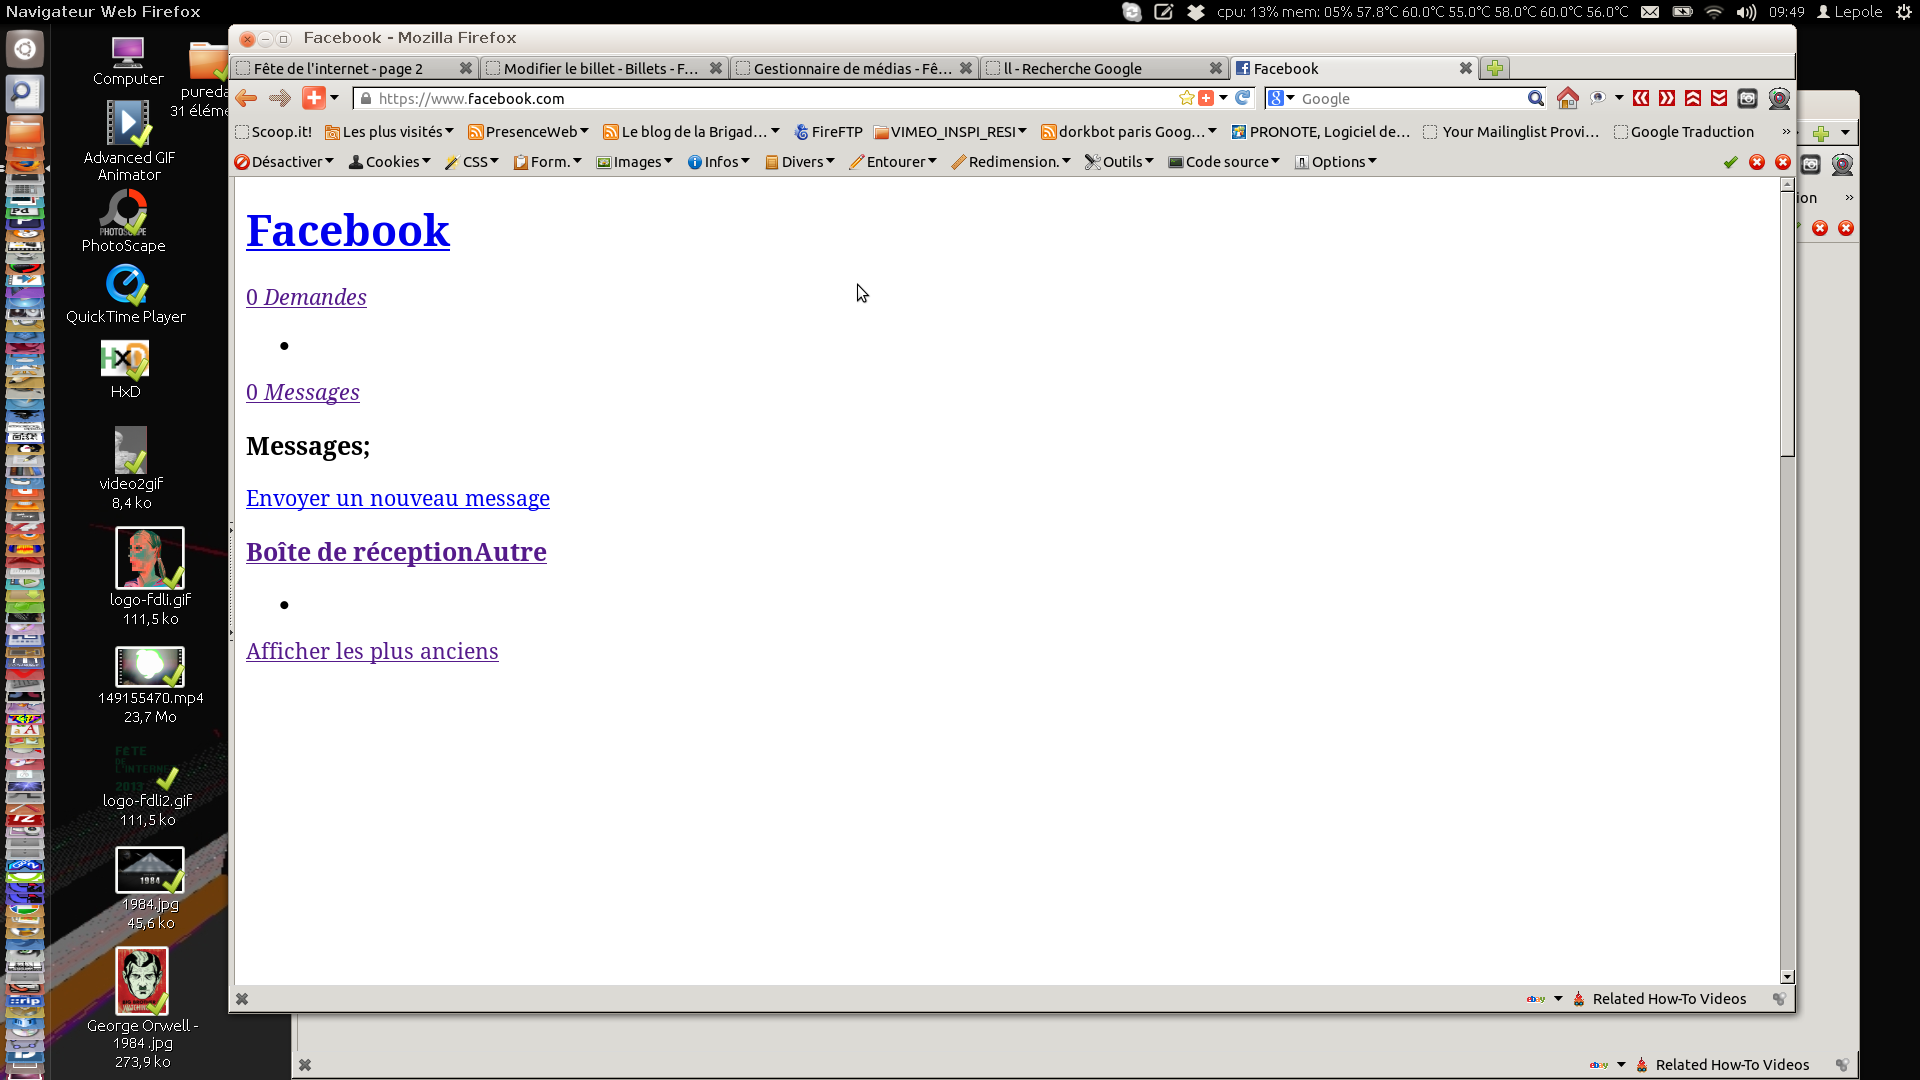Click the bookmark star in the address bar
Viewport: 1920px width, 1080px height.
click(x=1186, y=98)
